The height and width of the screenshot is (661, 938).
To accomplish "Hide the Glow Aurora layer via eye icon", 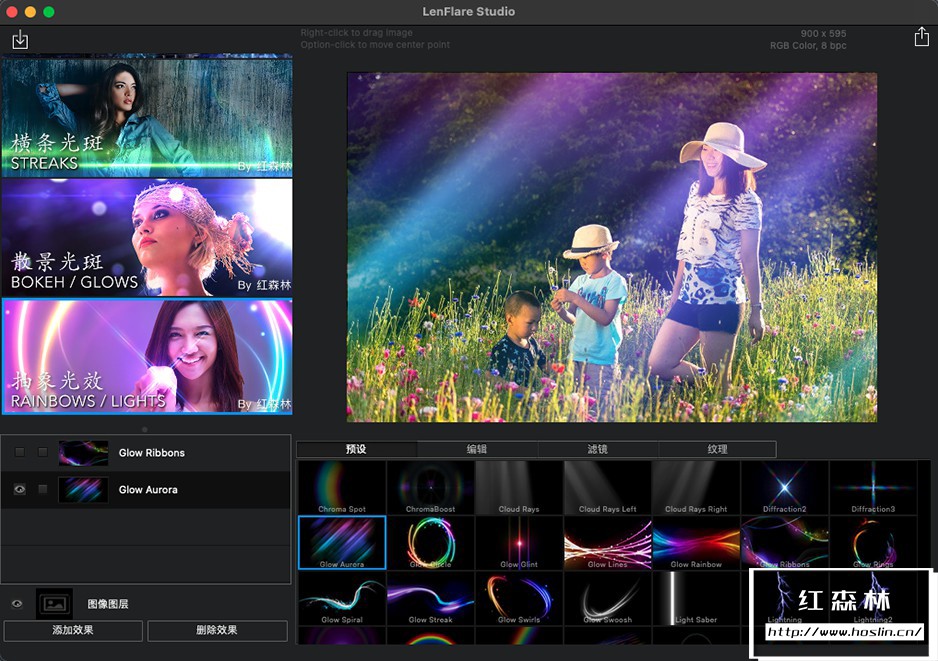I will coord(20,490).
